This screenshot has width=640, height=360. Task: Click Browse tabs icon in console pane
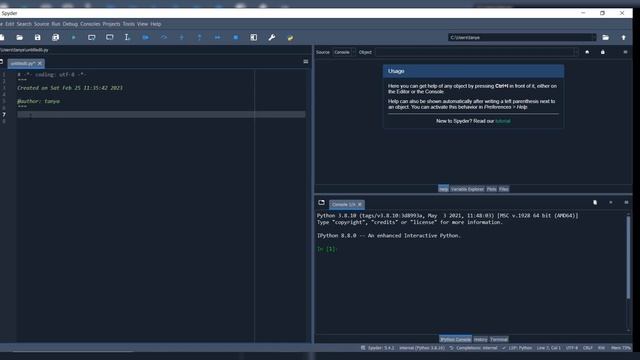pyautogui.click(x=322, y=202)
